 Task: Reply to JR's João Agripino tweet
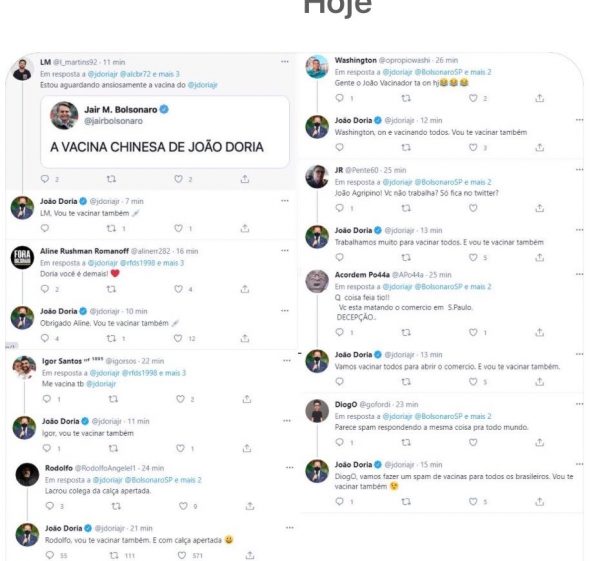coord(339,208)
